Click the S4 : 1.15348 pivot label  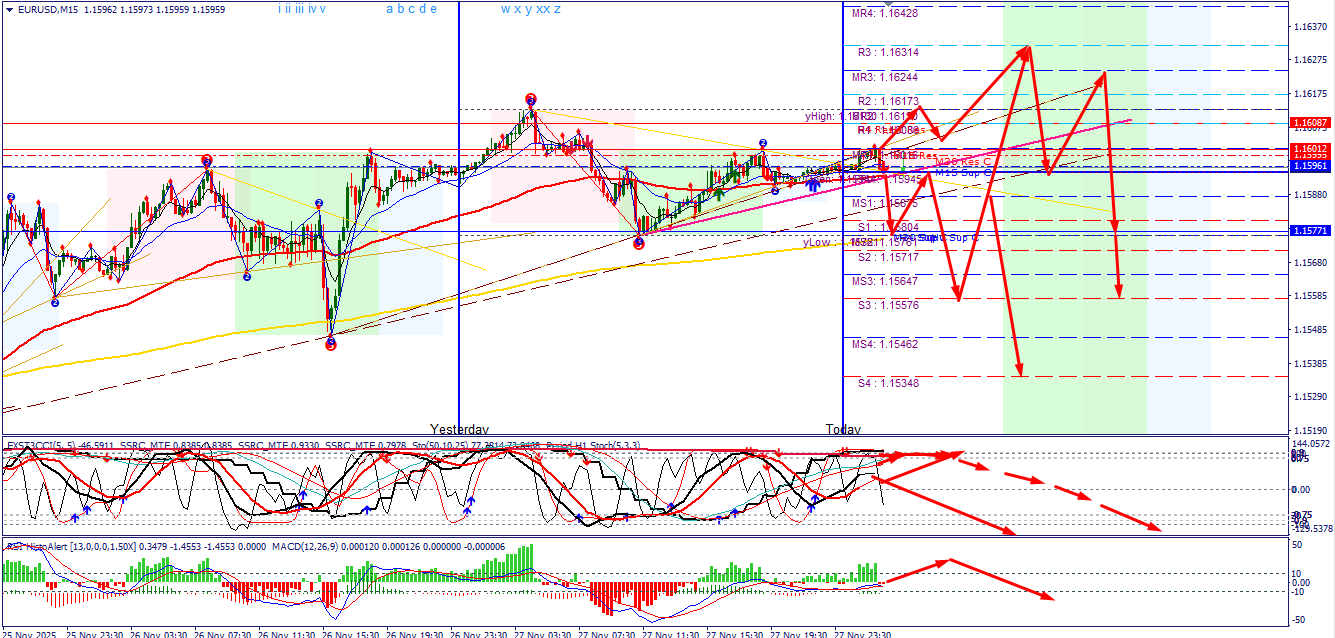(888, 383)
